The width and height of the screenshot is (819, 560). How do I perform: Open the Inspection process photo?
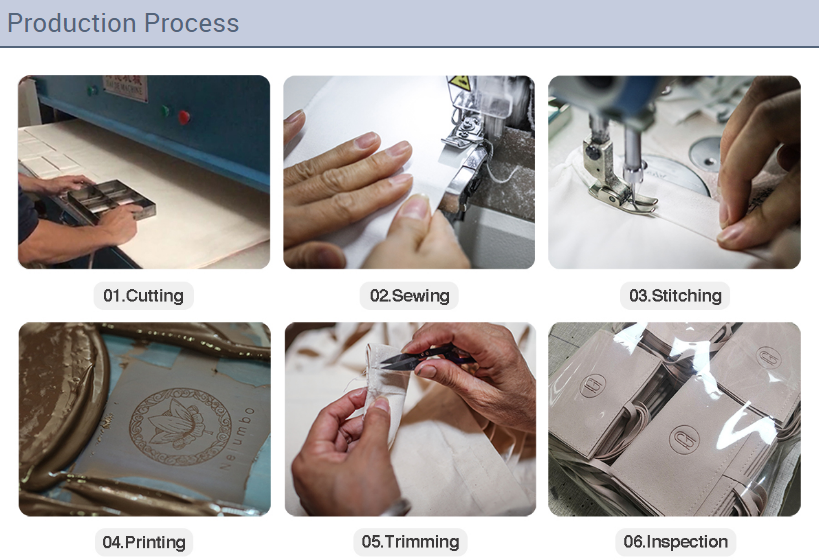point(674,419)
